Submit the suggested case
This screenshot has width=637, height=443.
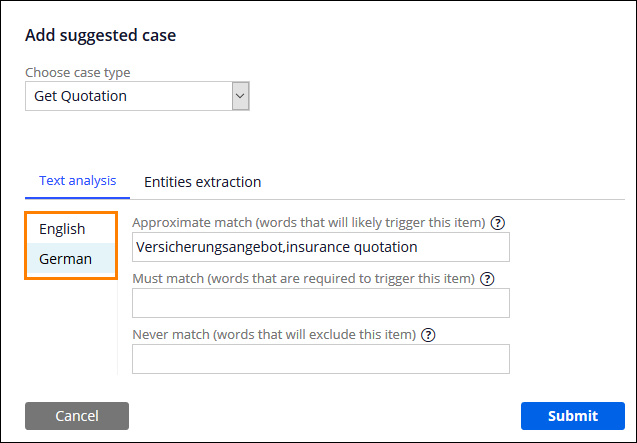click(x=573, y=416)
